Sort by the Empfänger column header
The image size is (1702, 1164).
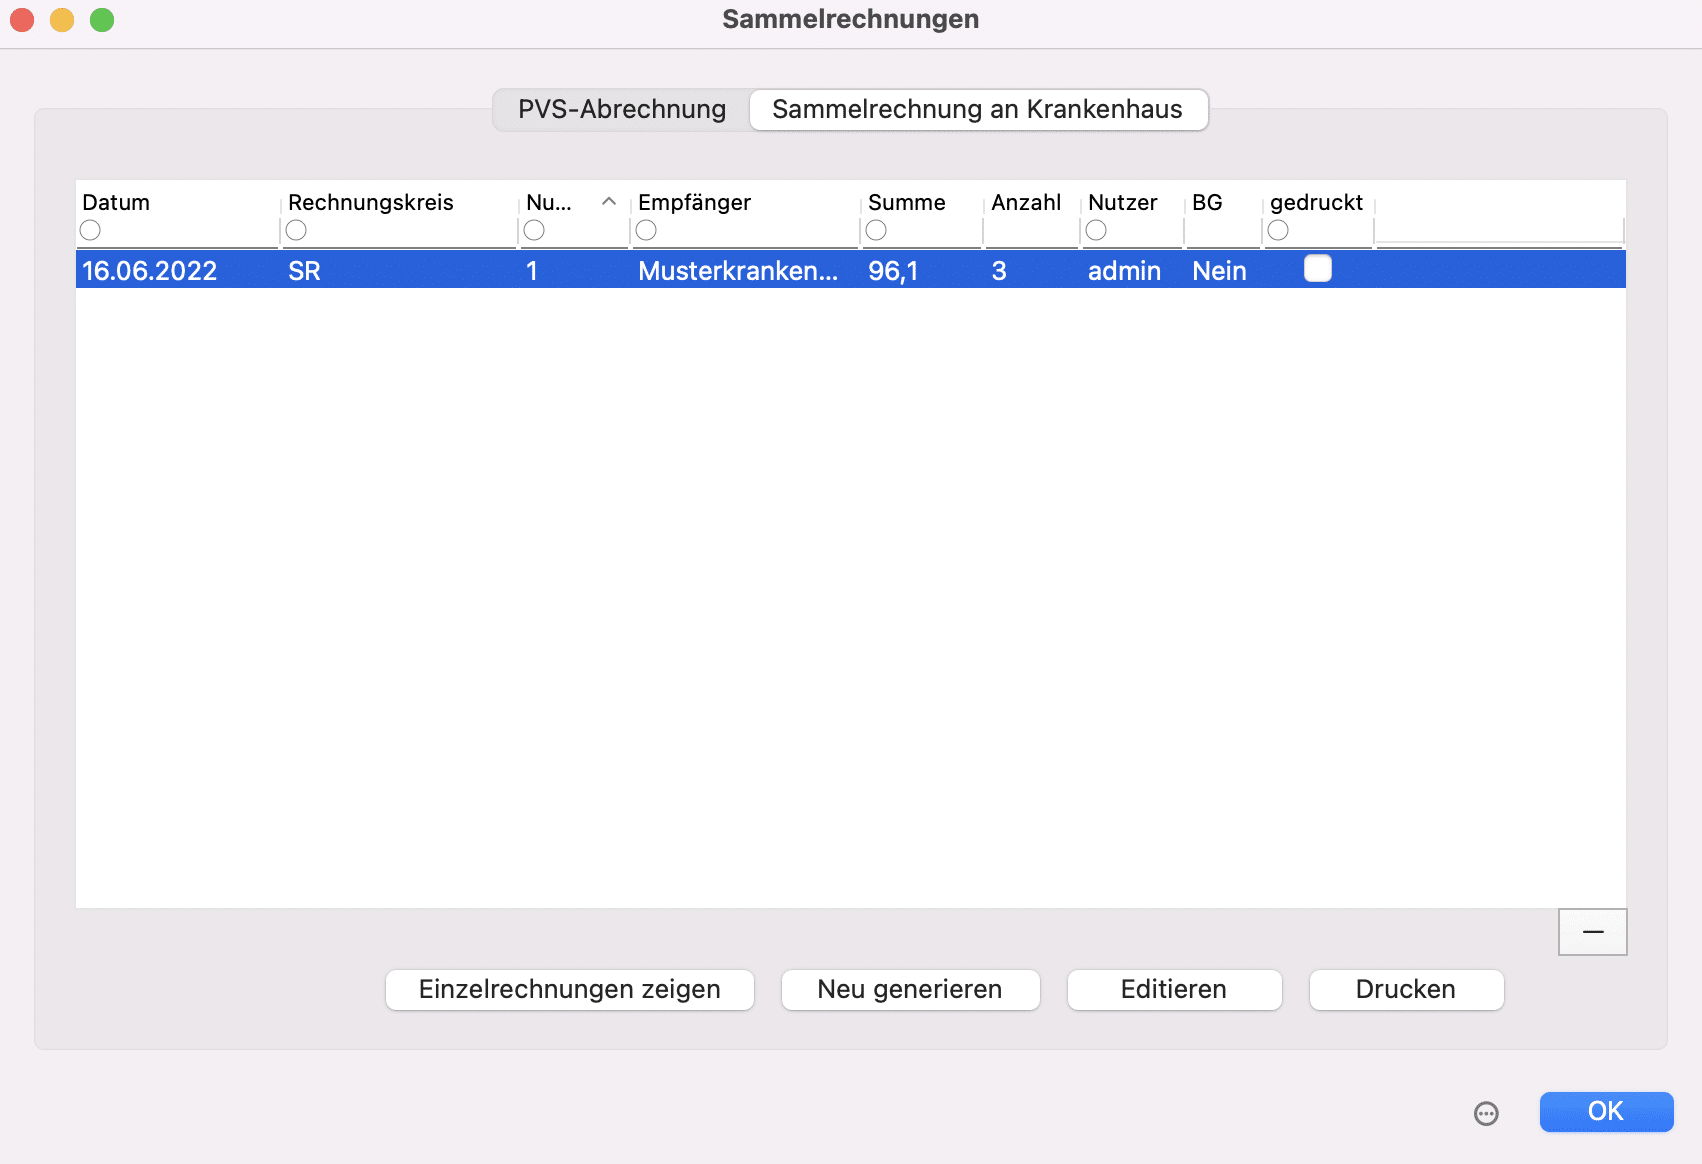coord(694,202)
